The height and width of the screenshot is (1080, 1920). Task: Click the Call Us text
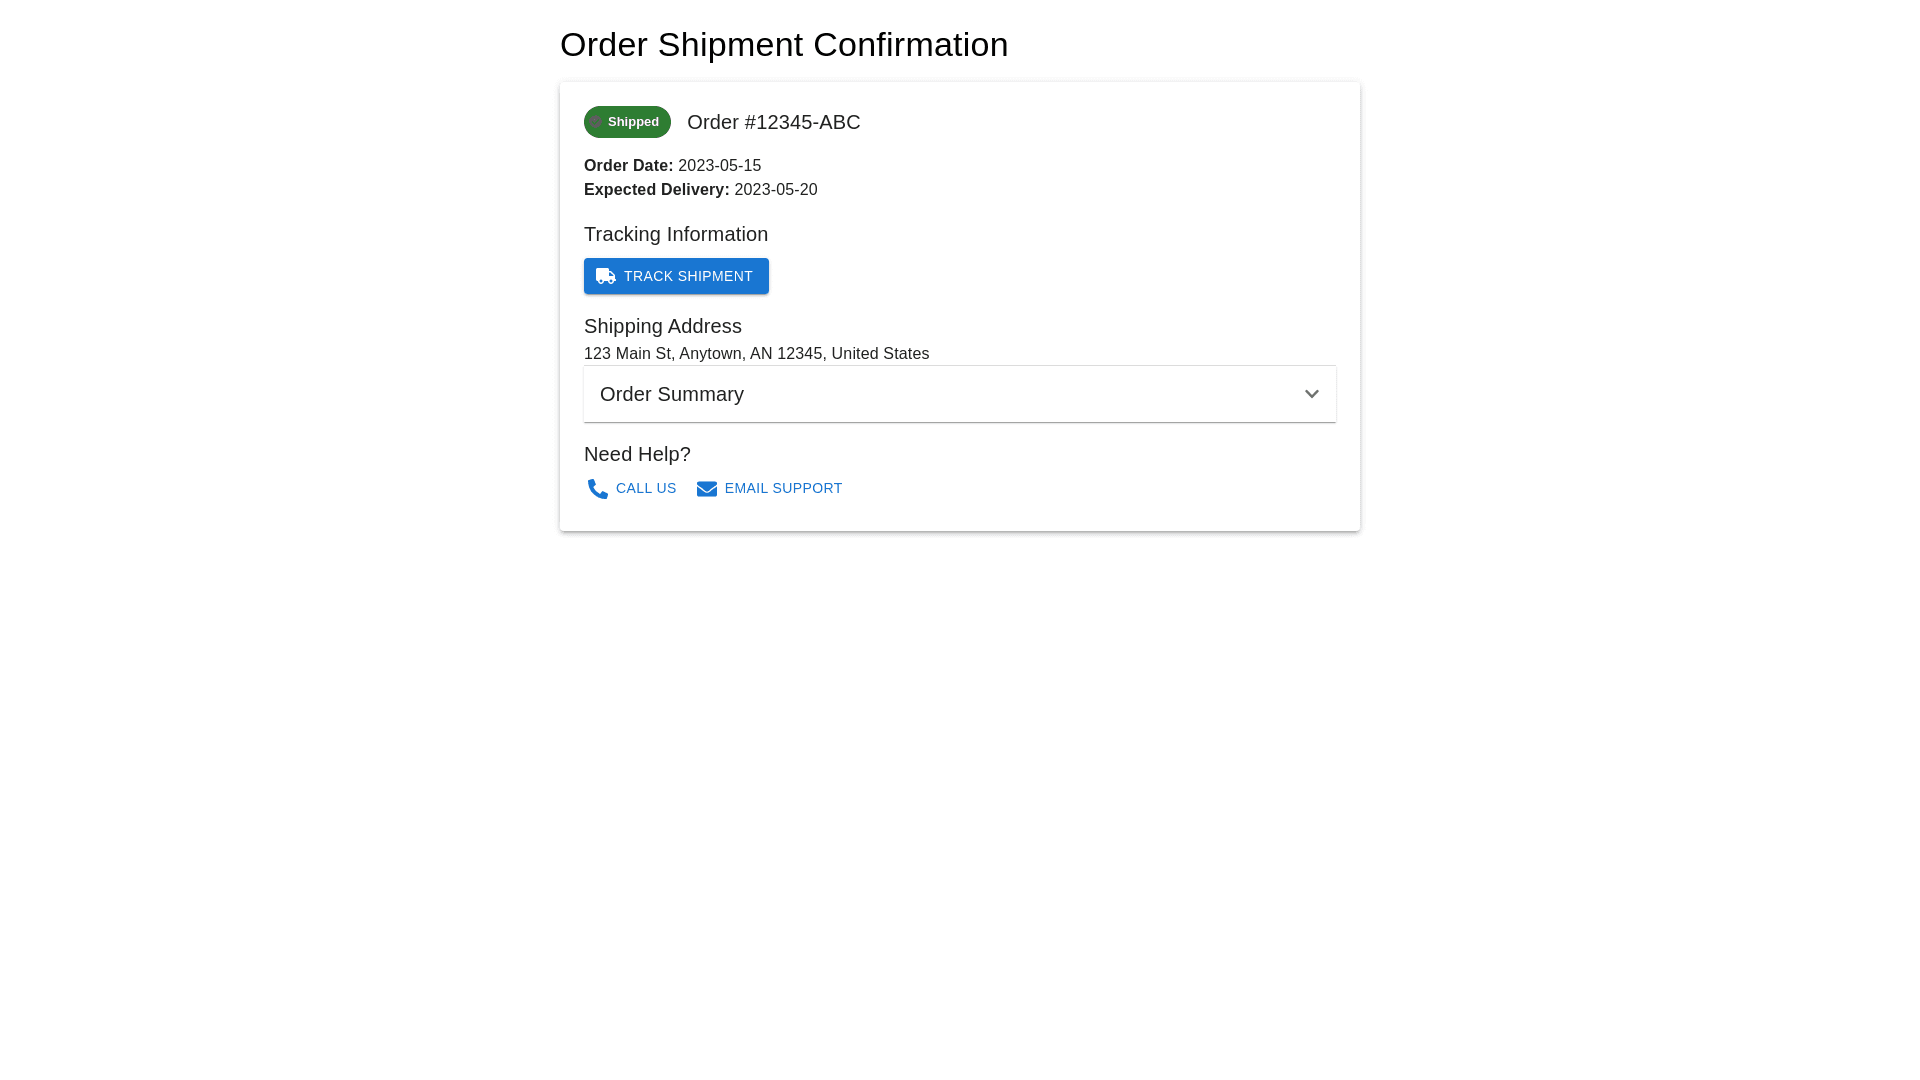(646, 488)
